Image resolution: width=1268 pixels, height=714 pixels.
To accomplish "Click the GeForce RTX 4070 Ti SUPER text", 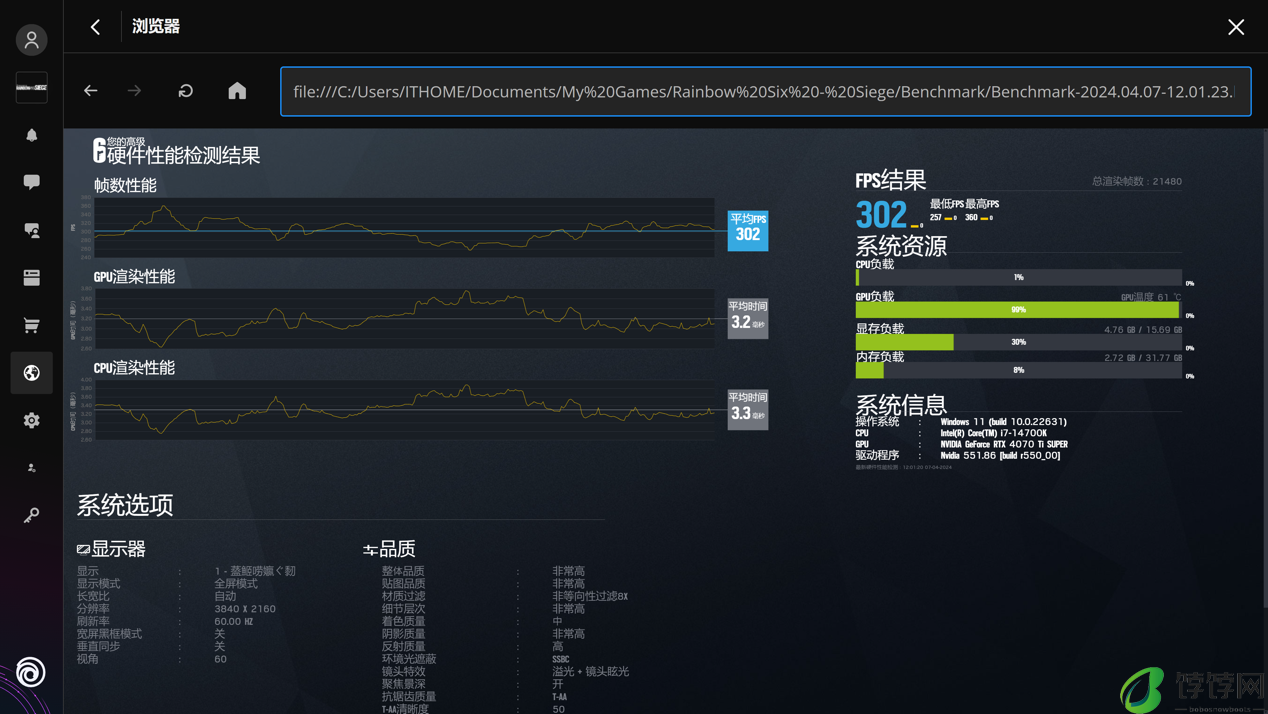I will click(1004, 444).
